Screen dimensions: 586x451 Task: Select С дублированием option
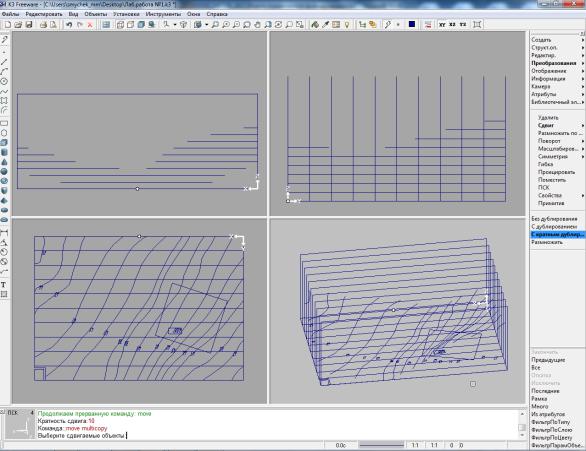click(x=554, y=227)
